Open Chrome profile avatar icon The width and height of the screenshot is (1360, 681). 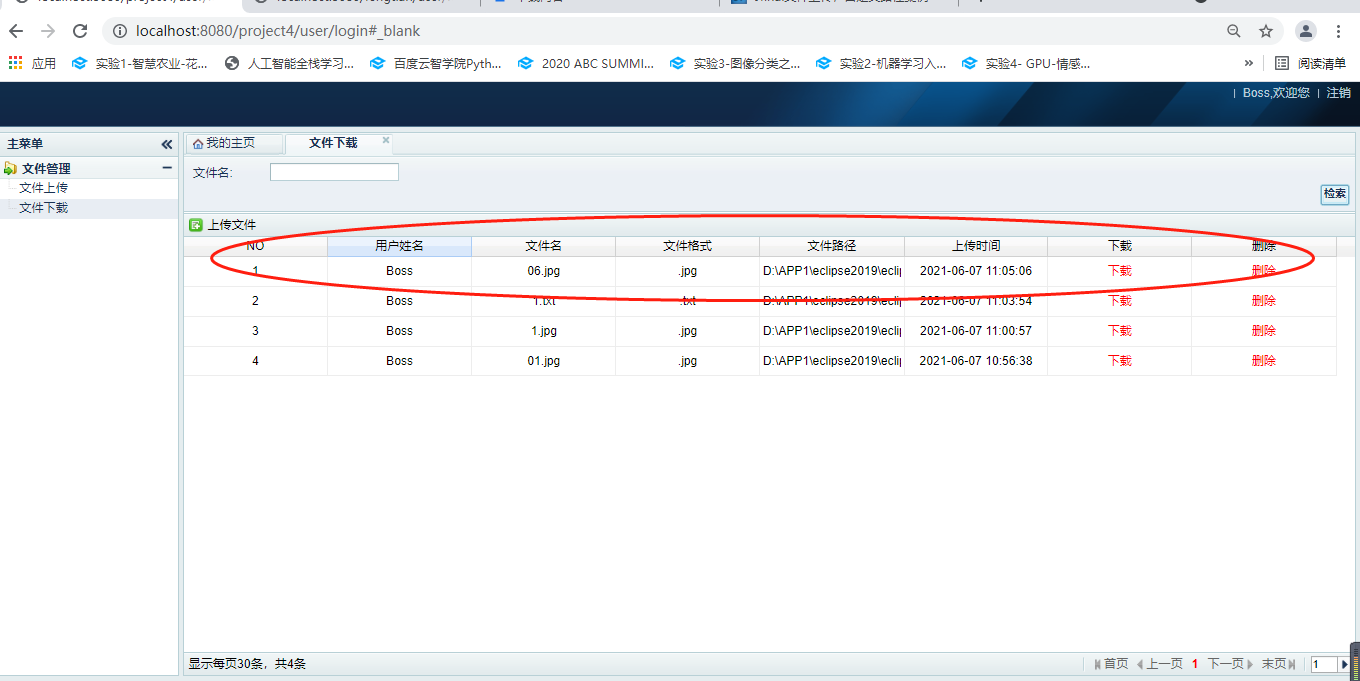pos(1306,31)
